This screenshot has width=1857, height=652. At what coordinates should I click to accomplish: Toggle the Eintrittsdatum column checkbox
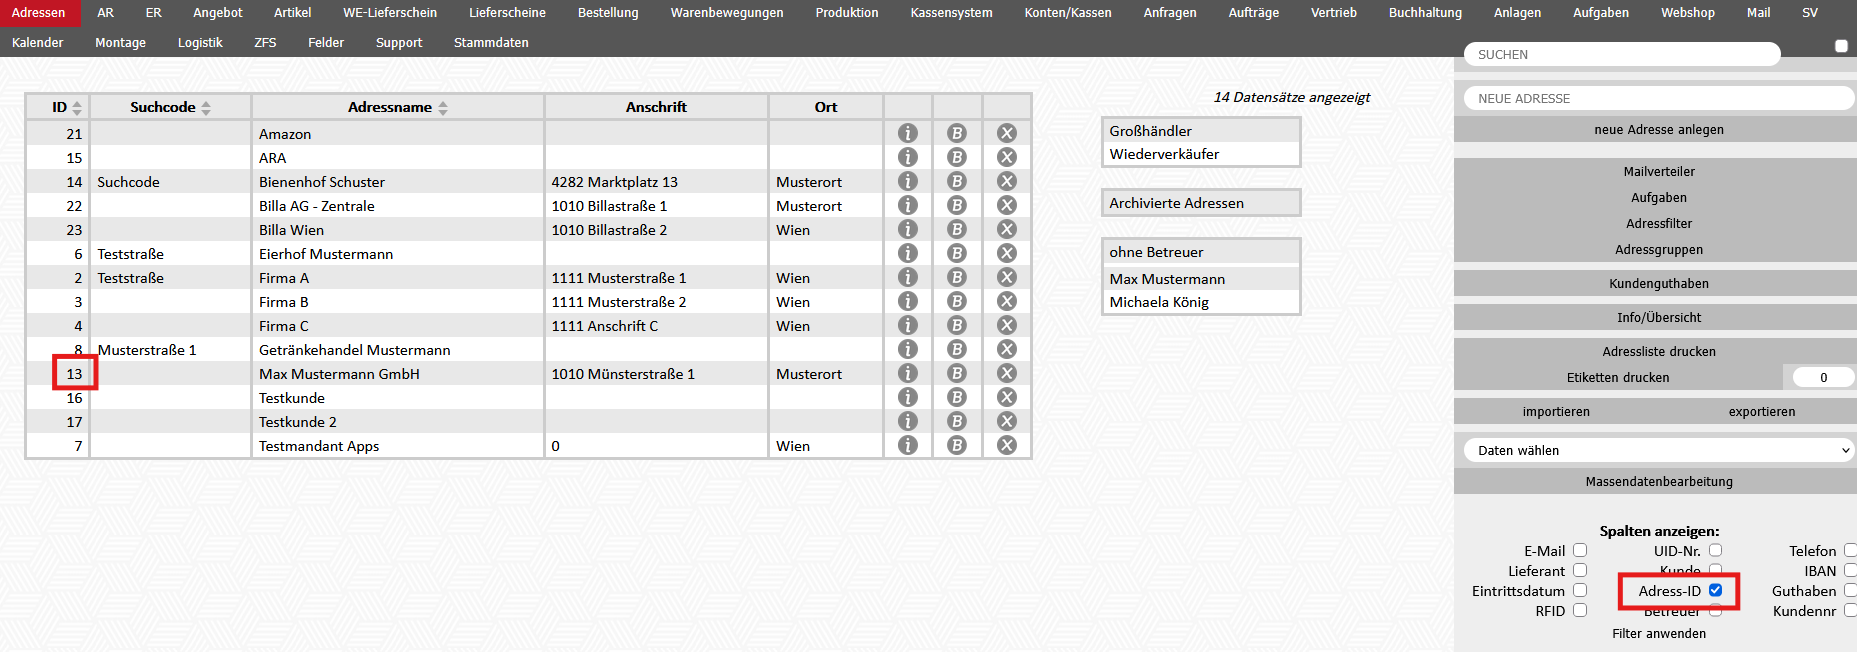click(x=1580, y=590)
